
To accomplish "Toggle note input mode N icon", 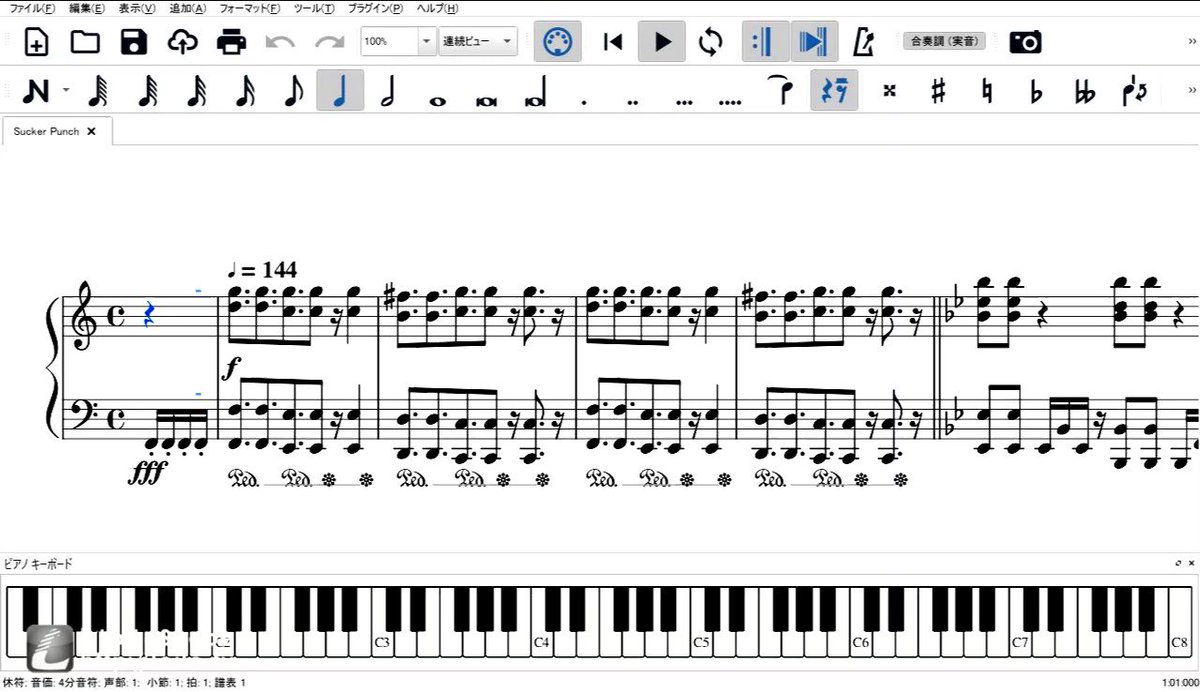I will coord(35,91).
